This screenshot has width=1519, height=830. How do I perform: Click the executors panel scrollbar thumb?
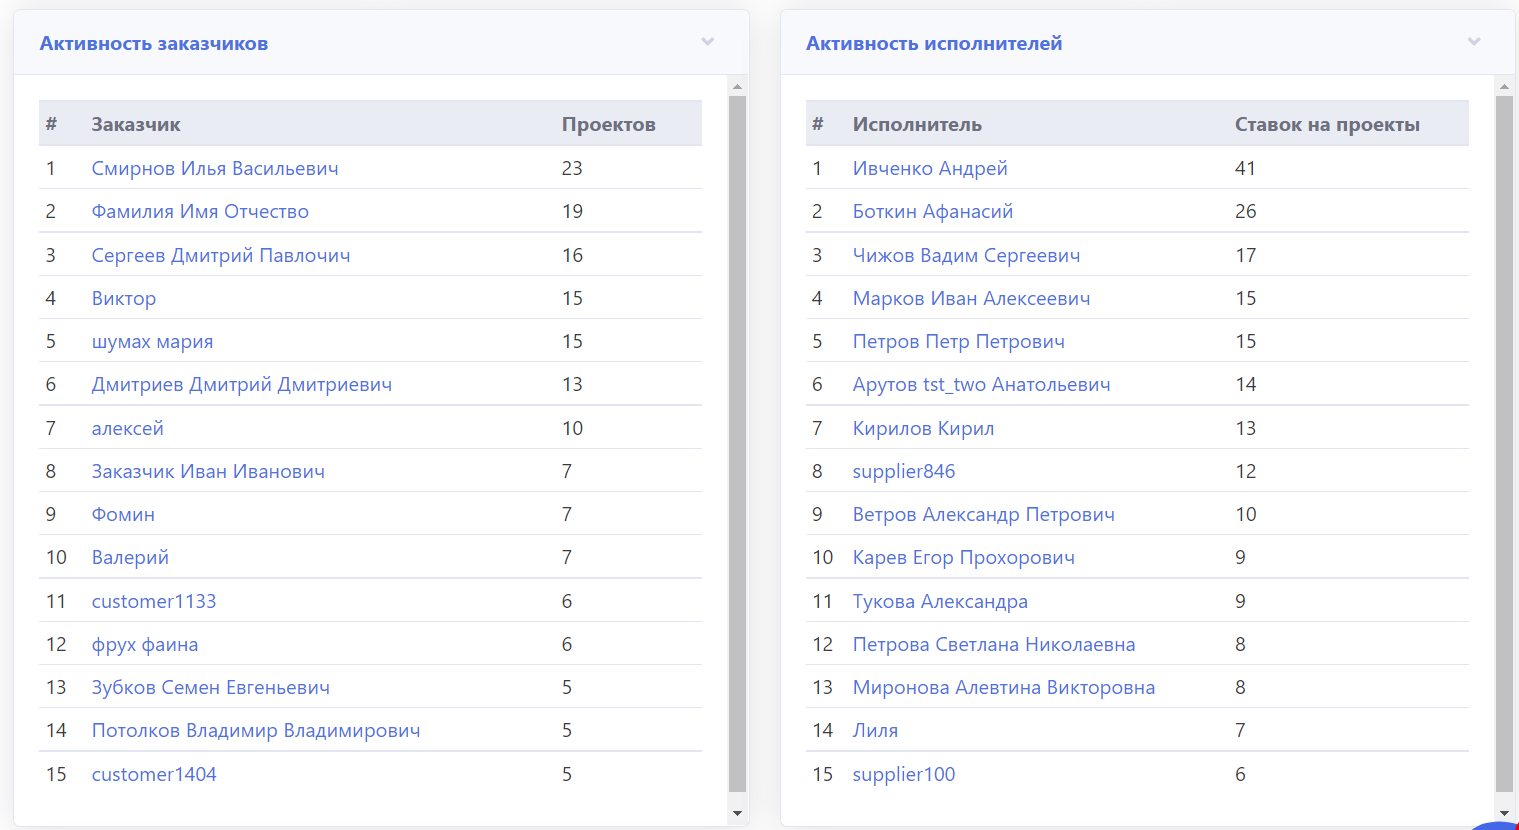1504,440
